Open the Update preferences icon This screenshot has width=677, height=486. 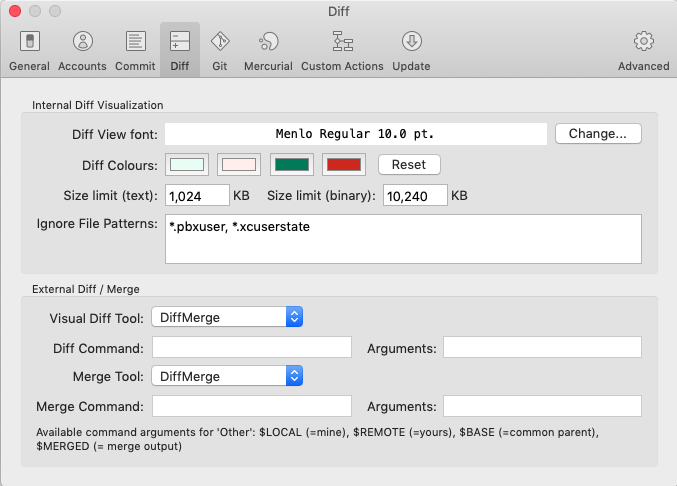coord(411,42)
